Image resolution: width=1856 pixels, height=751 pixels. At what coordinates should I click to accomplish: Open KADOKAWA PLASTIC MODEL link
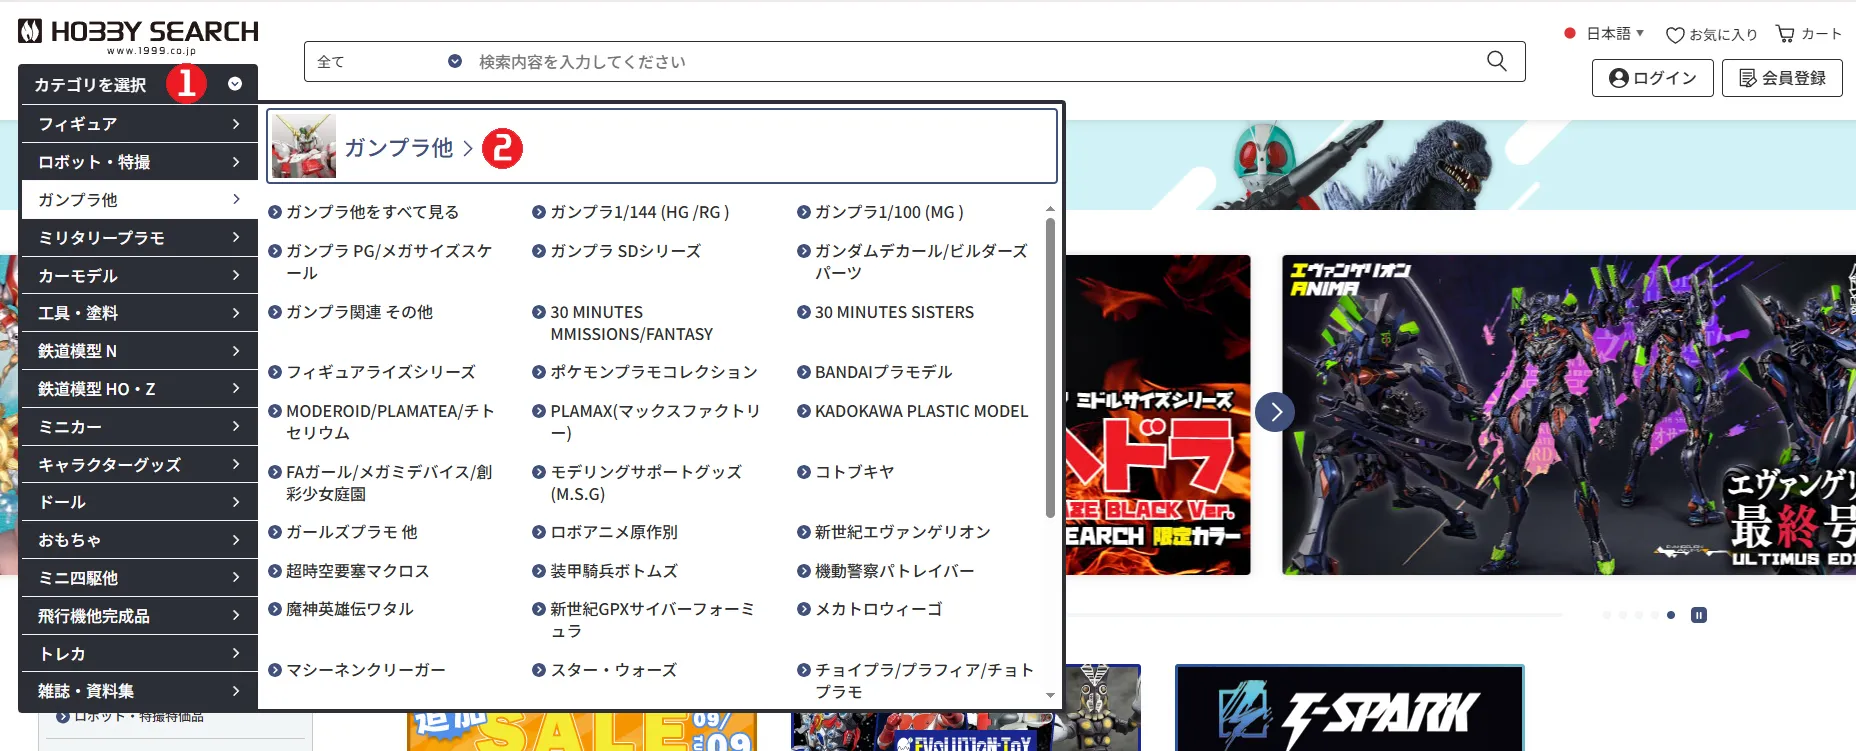tap(921, 411)
